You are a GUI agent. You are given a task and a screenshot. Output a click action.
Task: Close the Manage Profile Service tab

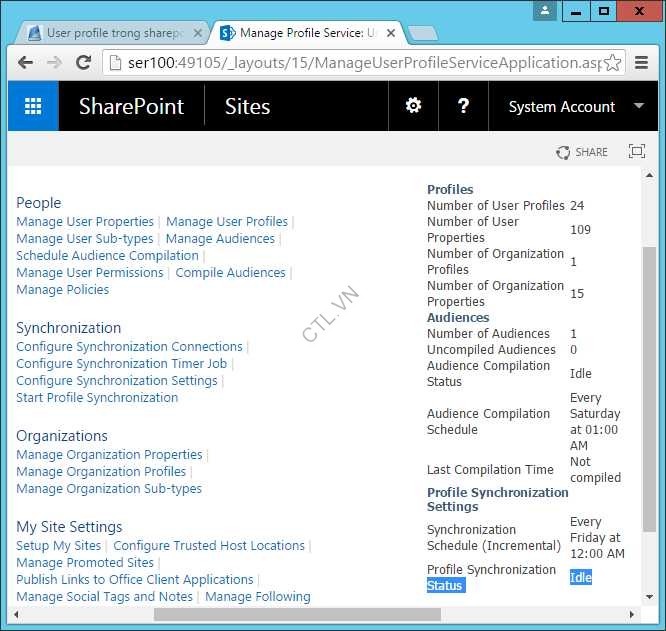[391, 33]
